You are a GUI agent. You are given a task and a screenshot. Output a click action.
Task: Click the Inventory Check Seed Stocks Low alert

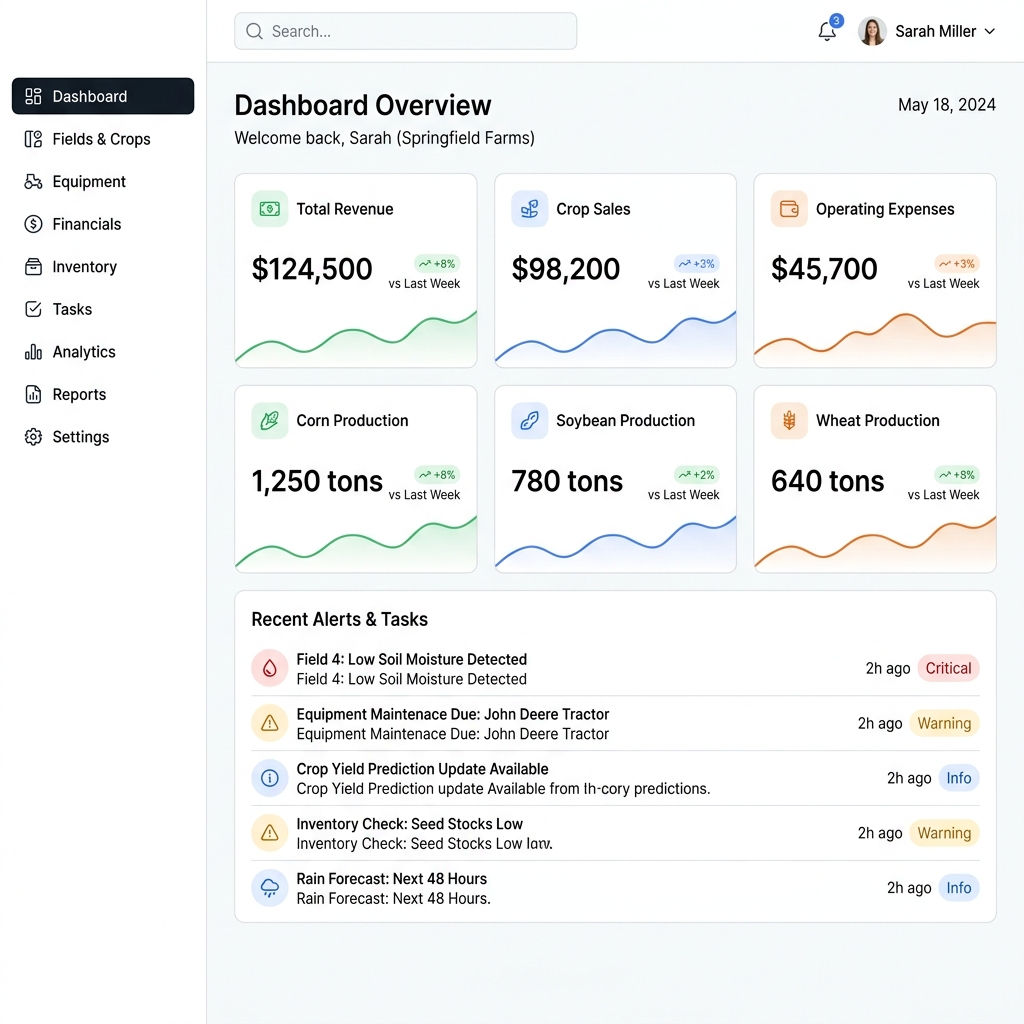point(615,833)
